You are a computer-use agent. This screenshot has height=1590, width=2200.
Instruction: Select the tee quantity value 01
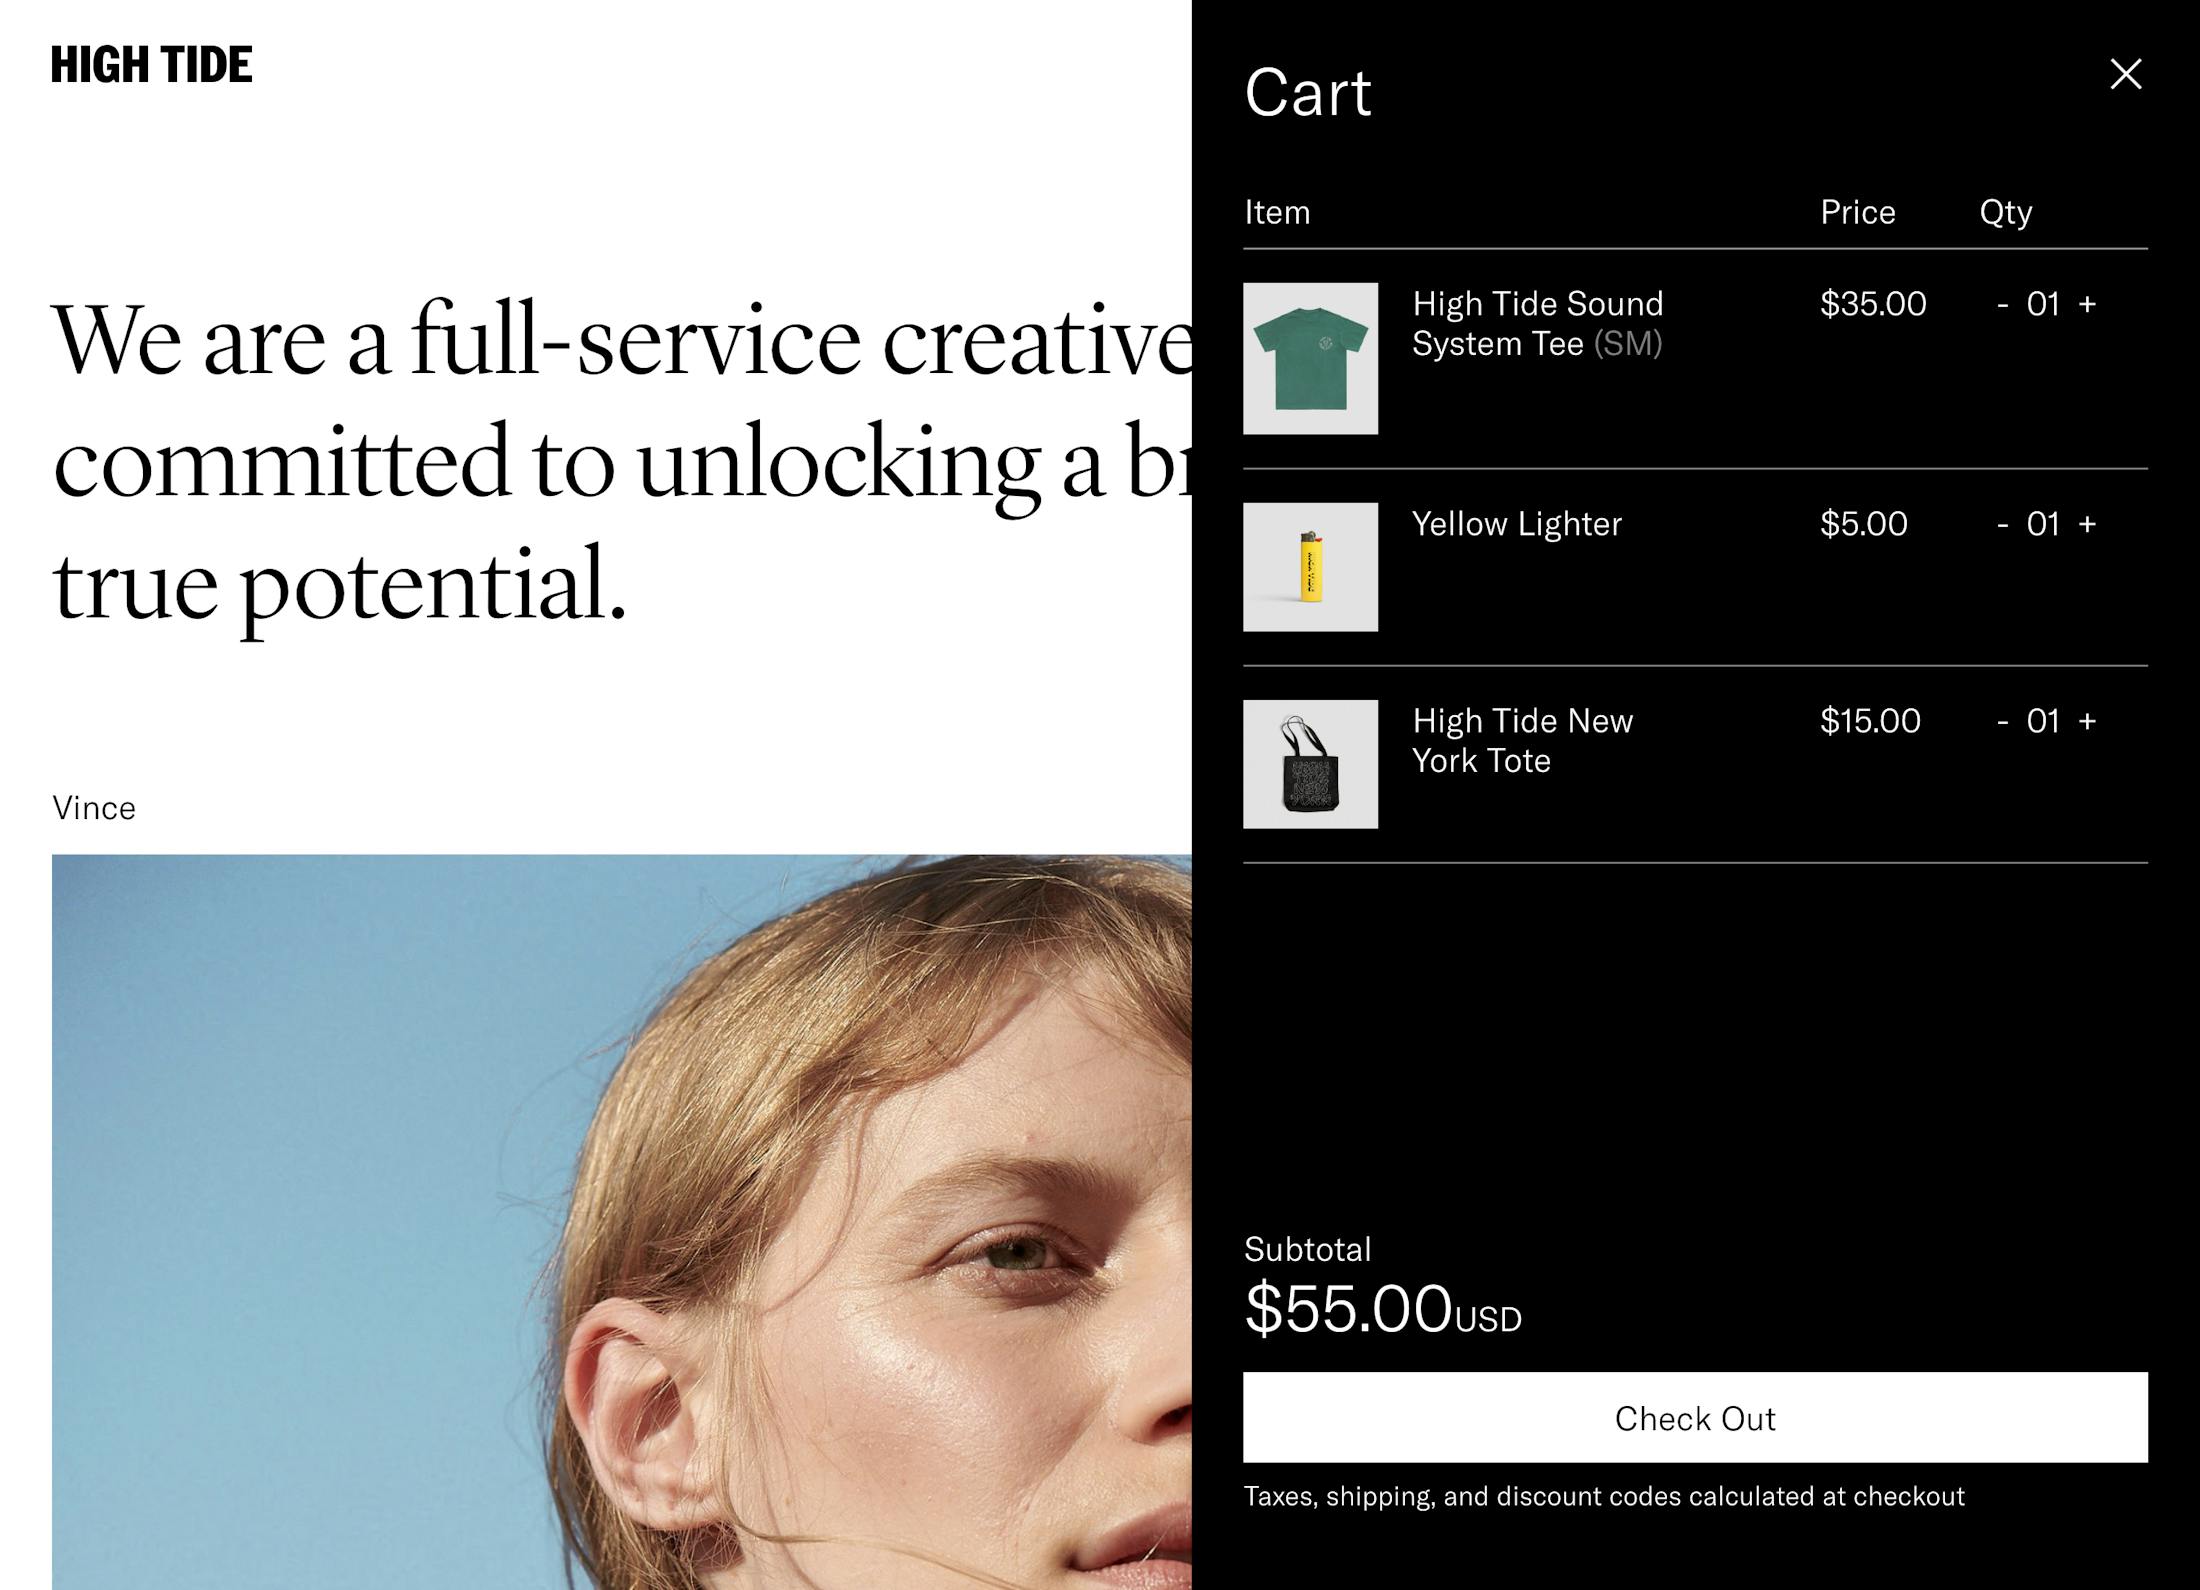tap(2043, 304)
